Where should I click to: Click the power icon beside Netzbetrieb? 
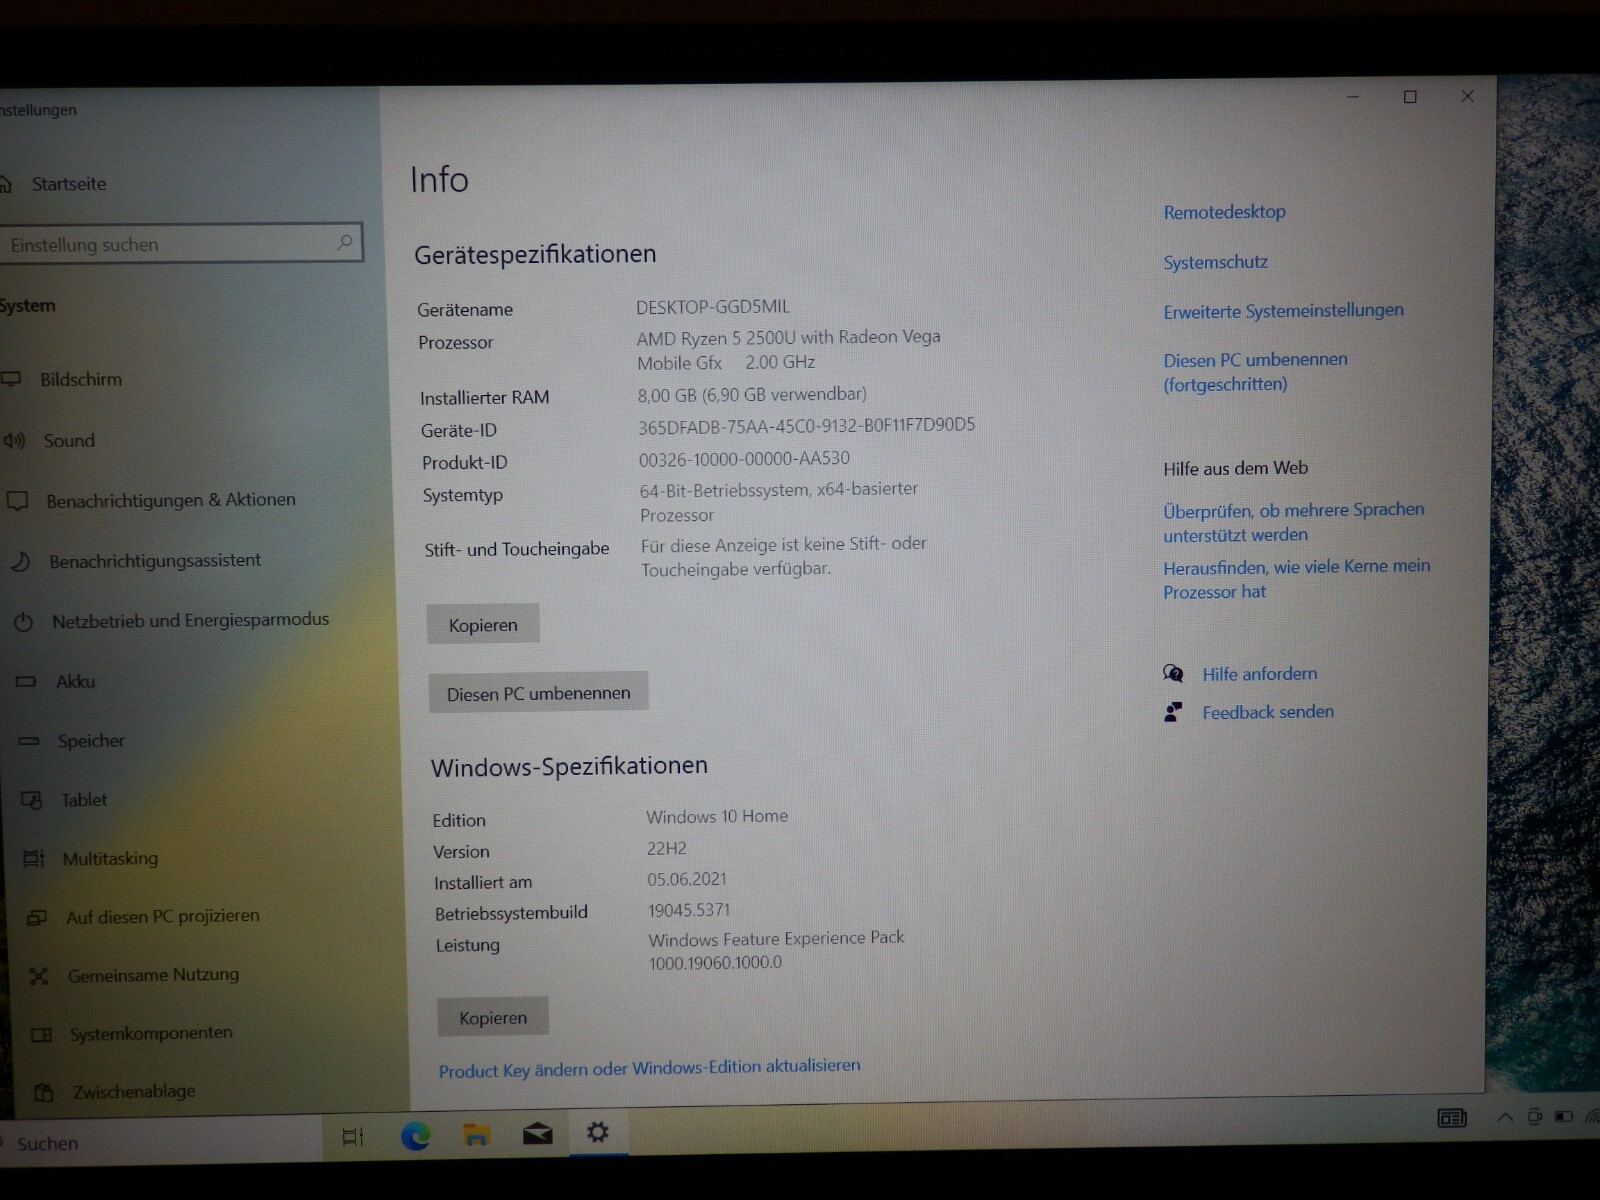click(24, 623)
